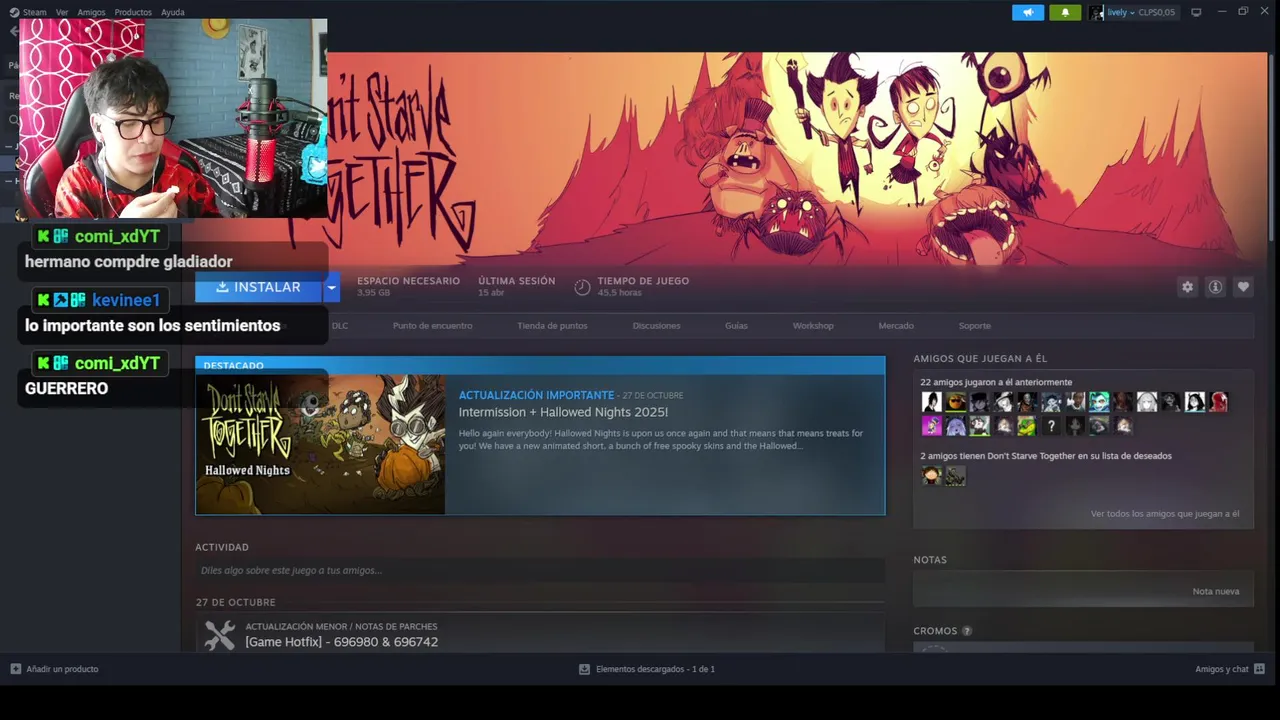This screenshot has height=720, width=1280.
Task: Open the Ayuda menu
Action: [x=173, y=12]
